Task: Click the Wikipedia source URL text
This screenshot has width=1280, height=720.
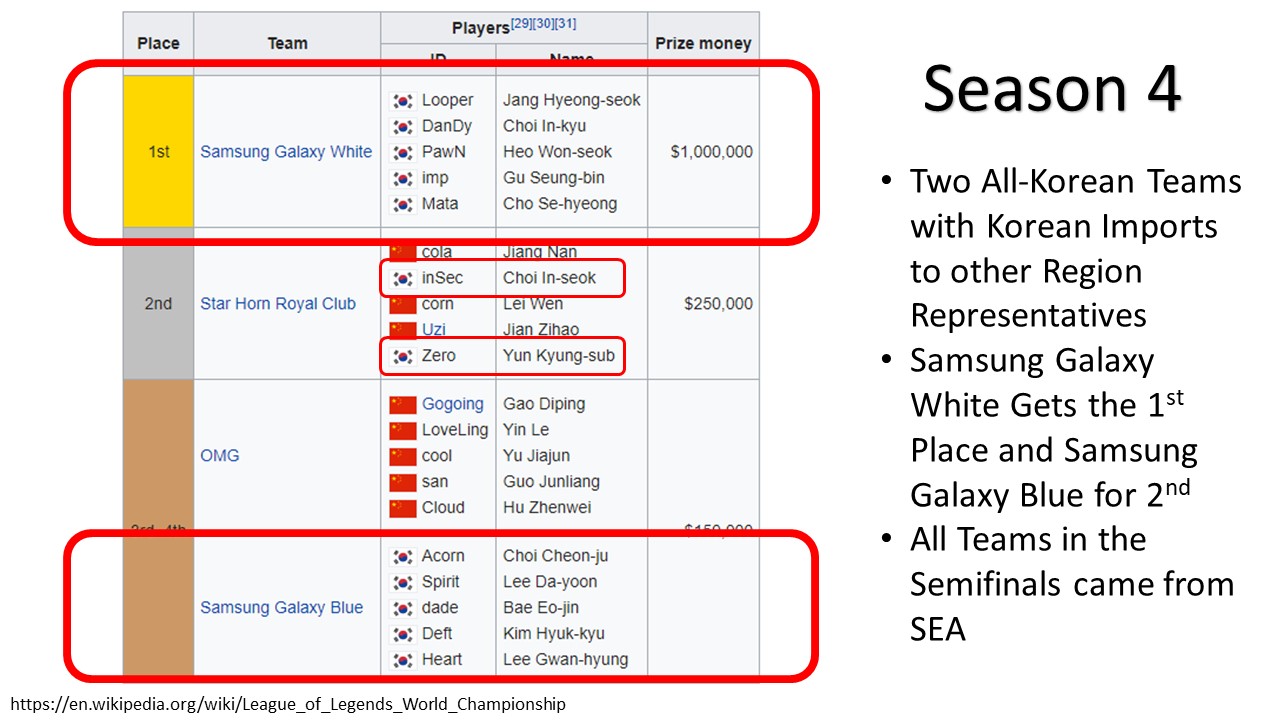Action: click(x=289, y=704)
